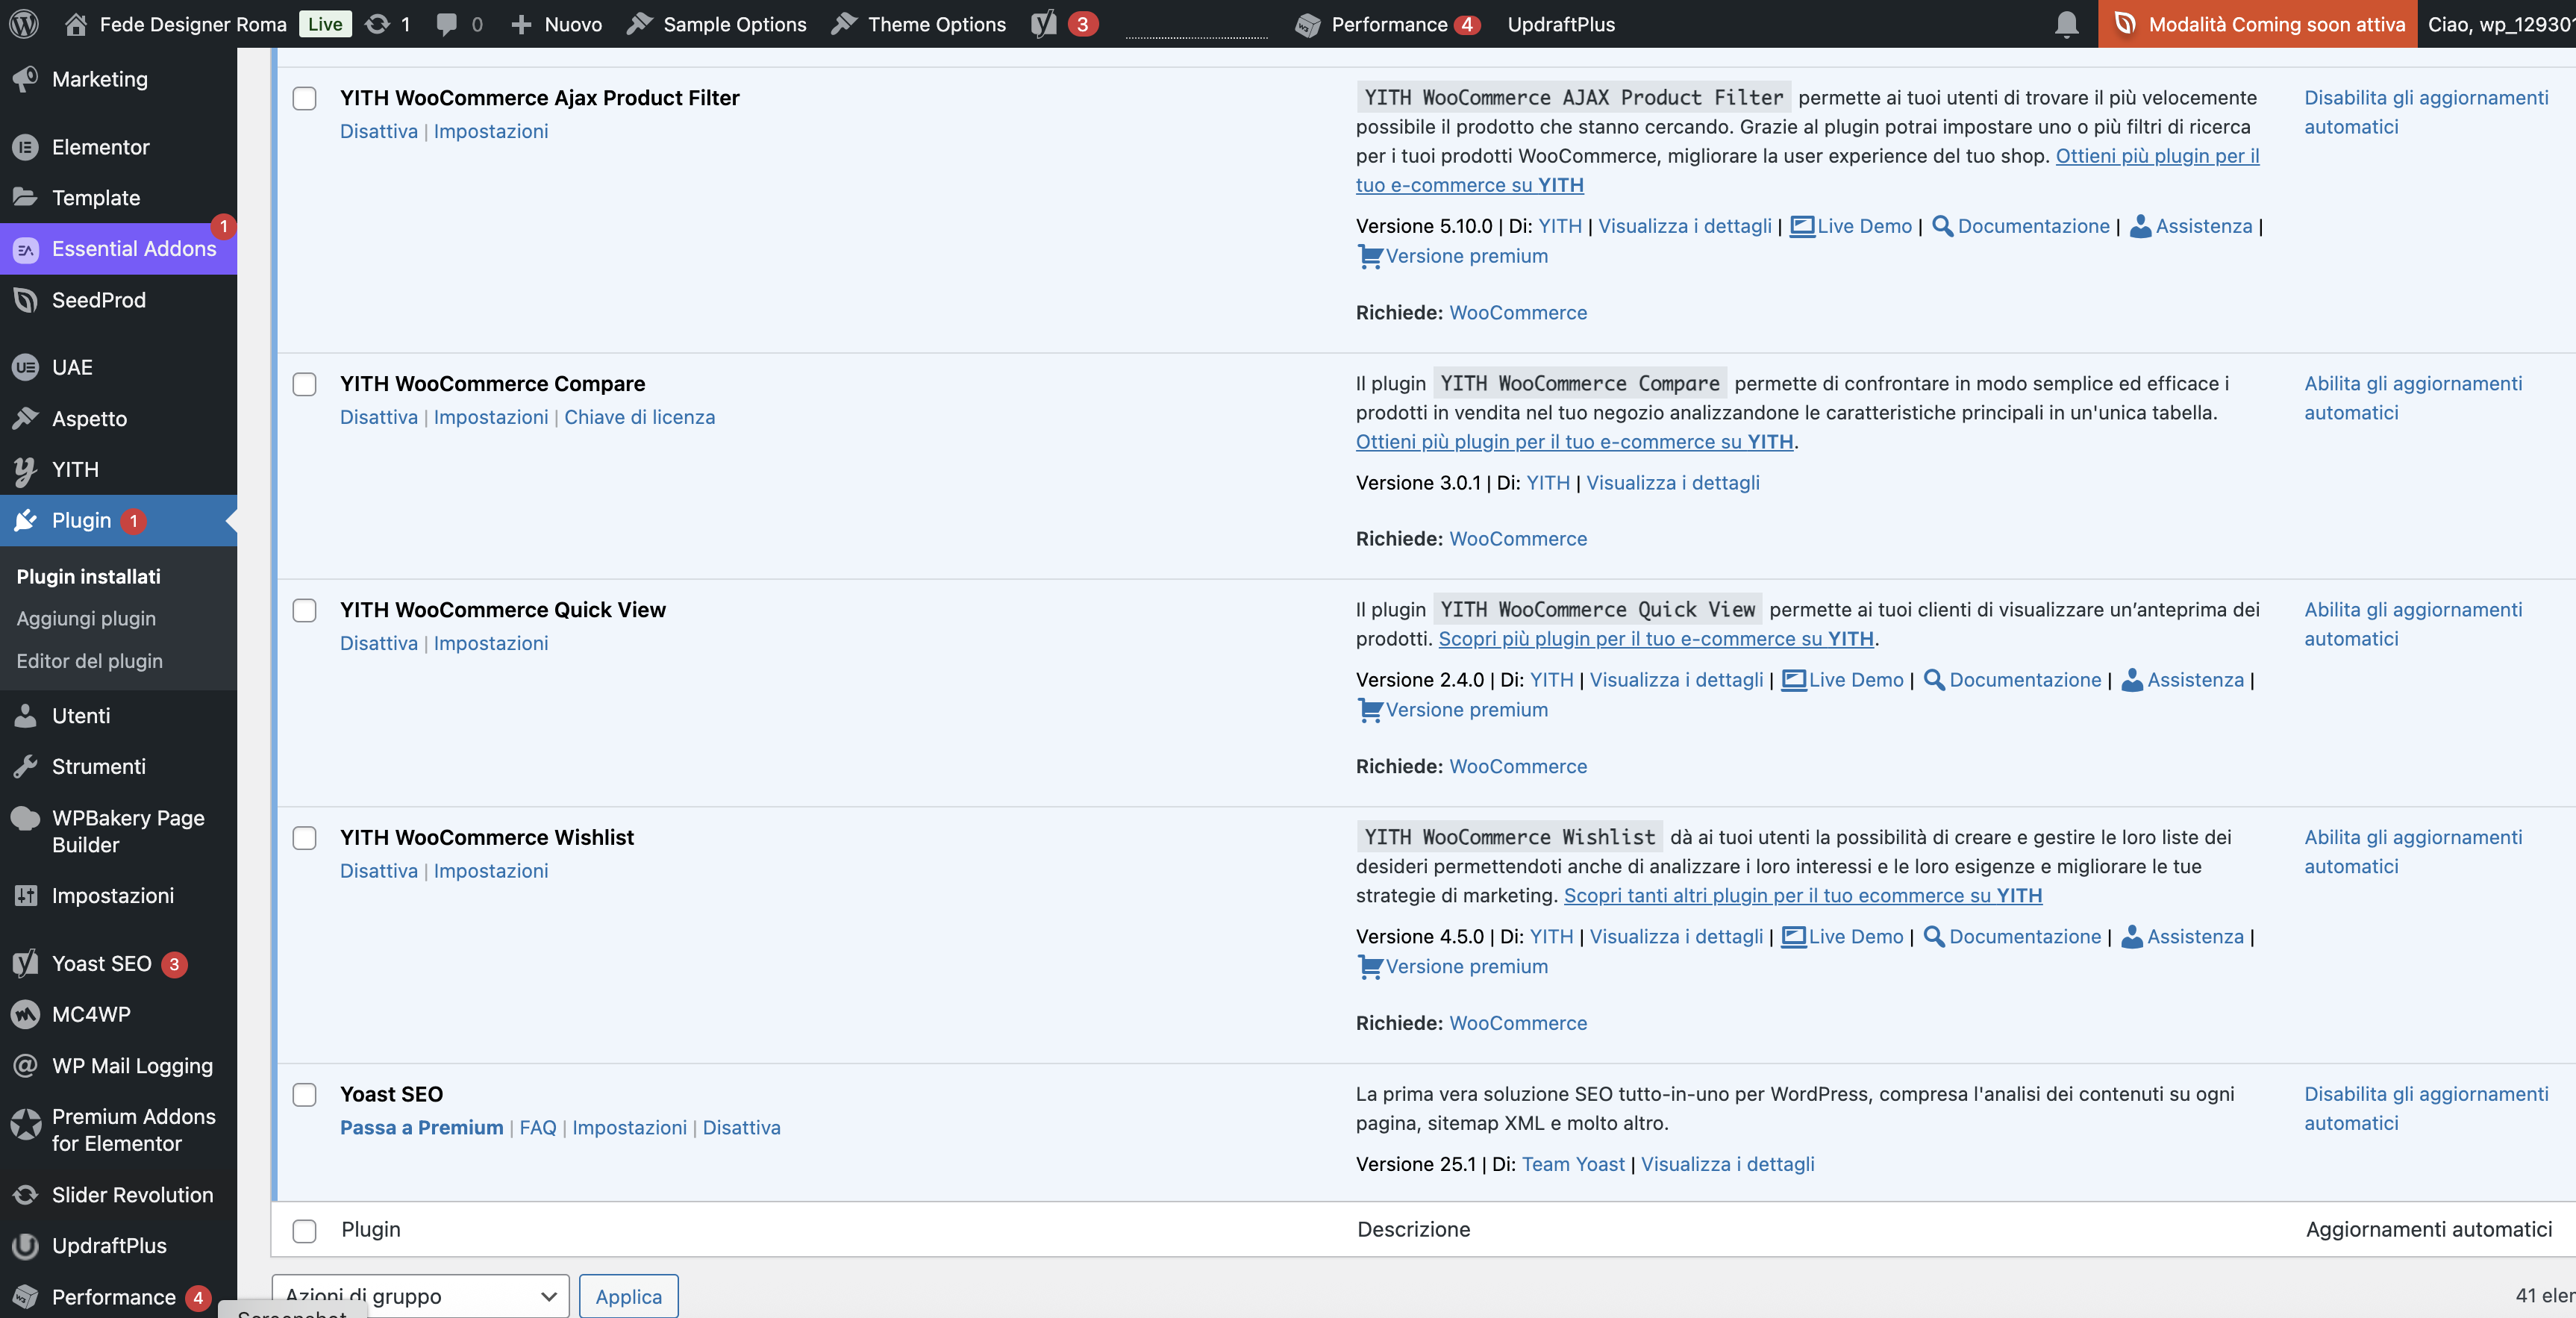Click the Applica button
This screenshot has height=1318, width=2576.
click(x=629, y=1296)
